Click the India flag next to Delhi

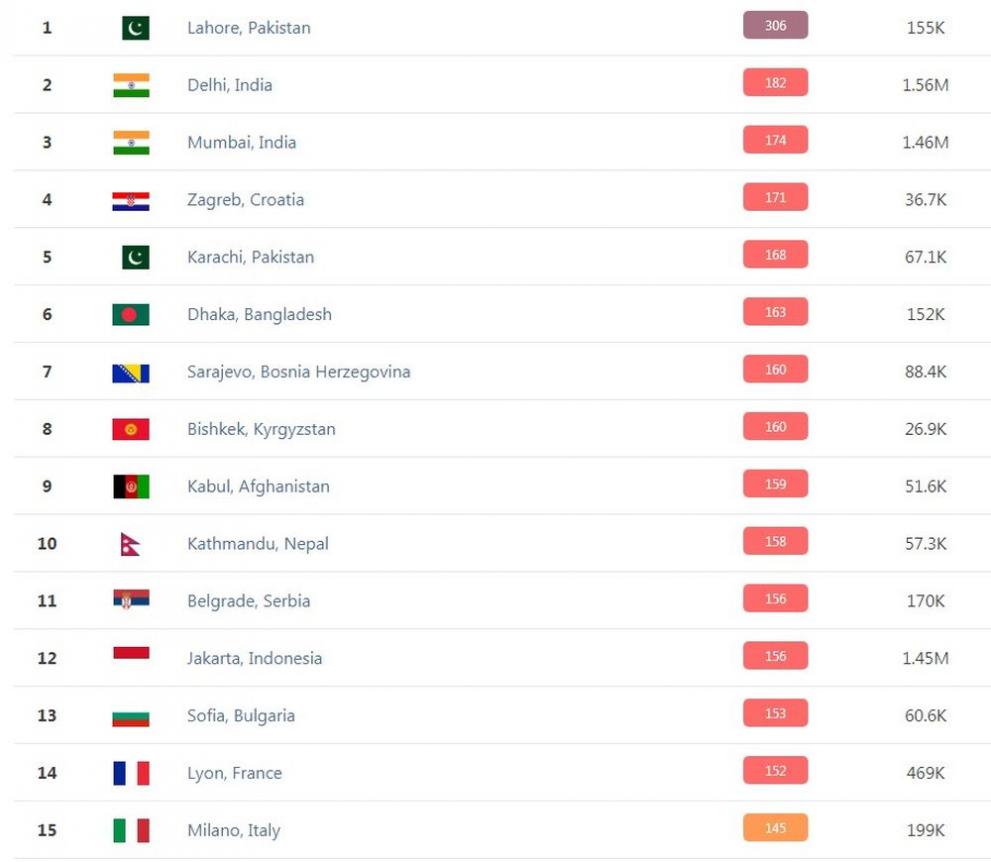(131, 85)
